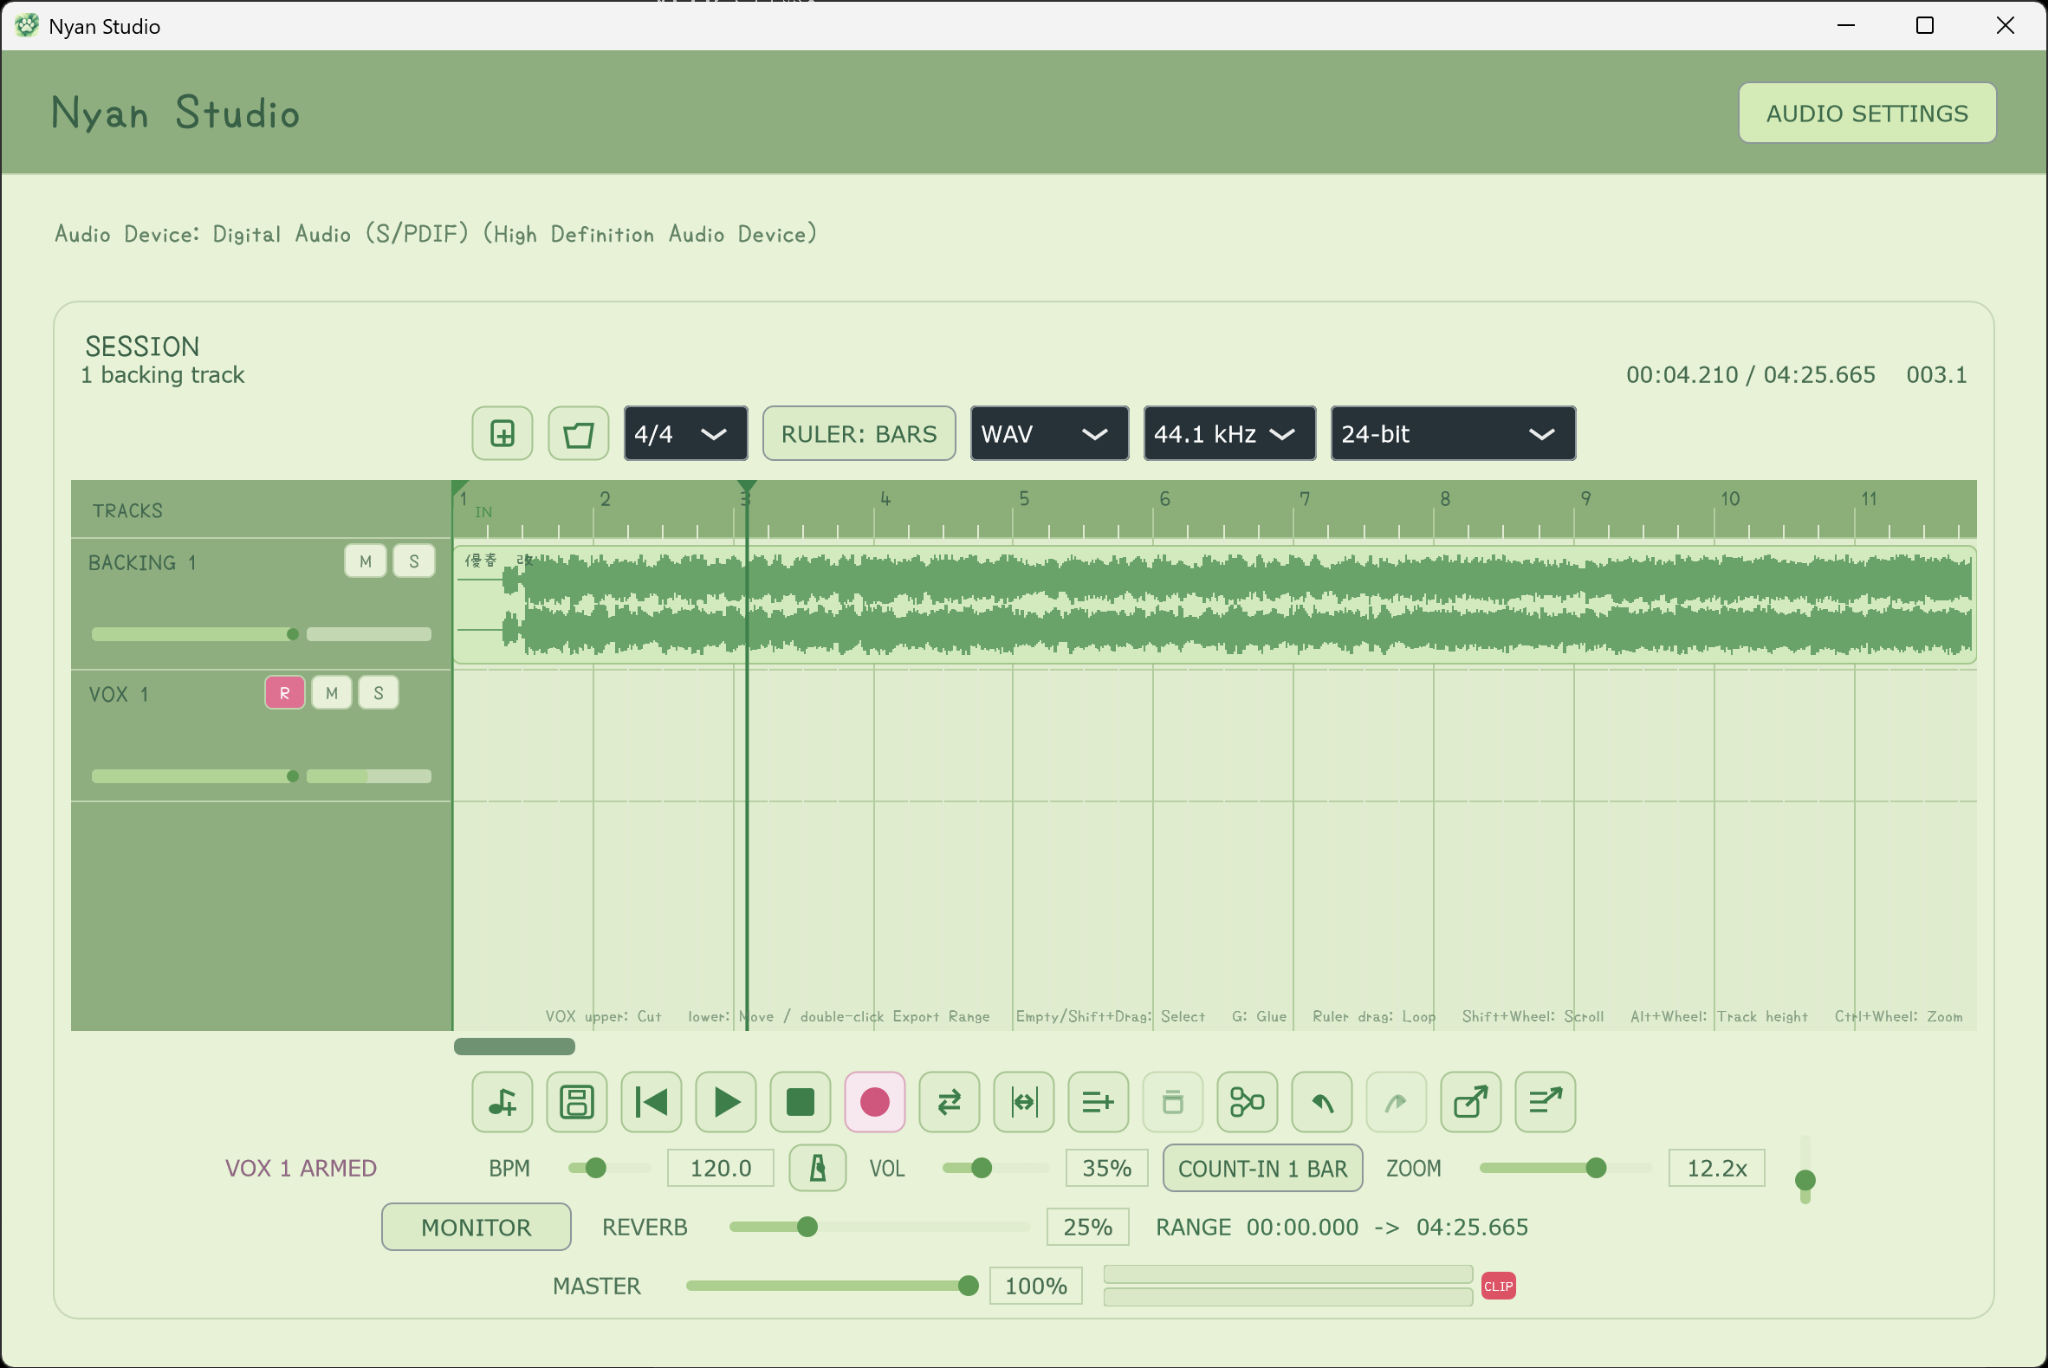Click the new session plus icon
This screenshot has width=2048, height=1368.
pyautogui.click(x=502, y=434)
